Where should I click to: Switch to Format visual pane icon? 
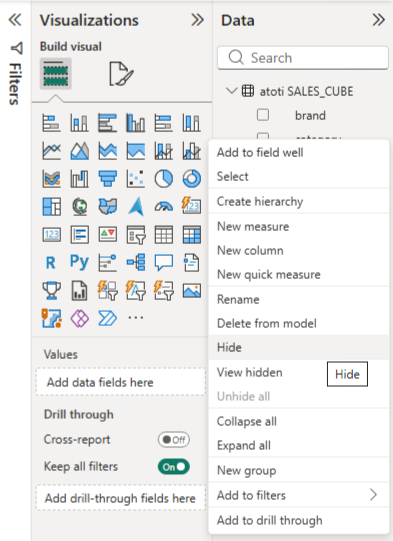tap(121, 74)
